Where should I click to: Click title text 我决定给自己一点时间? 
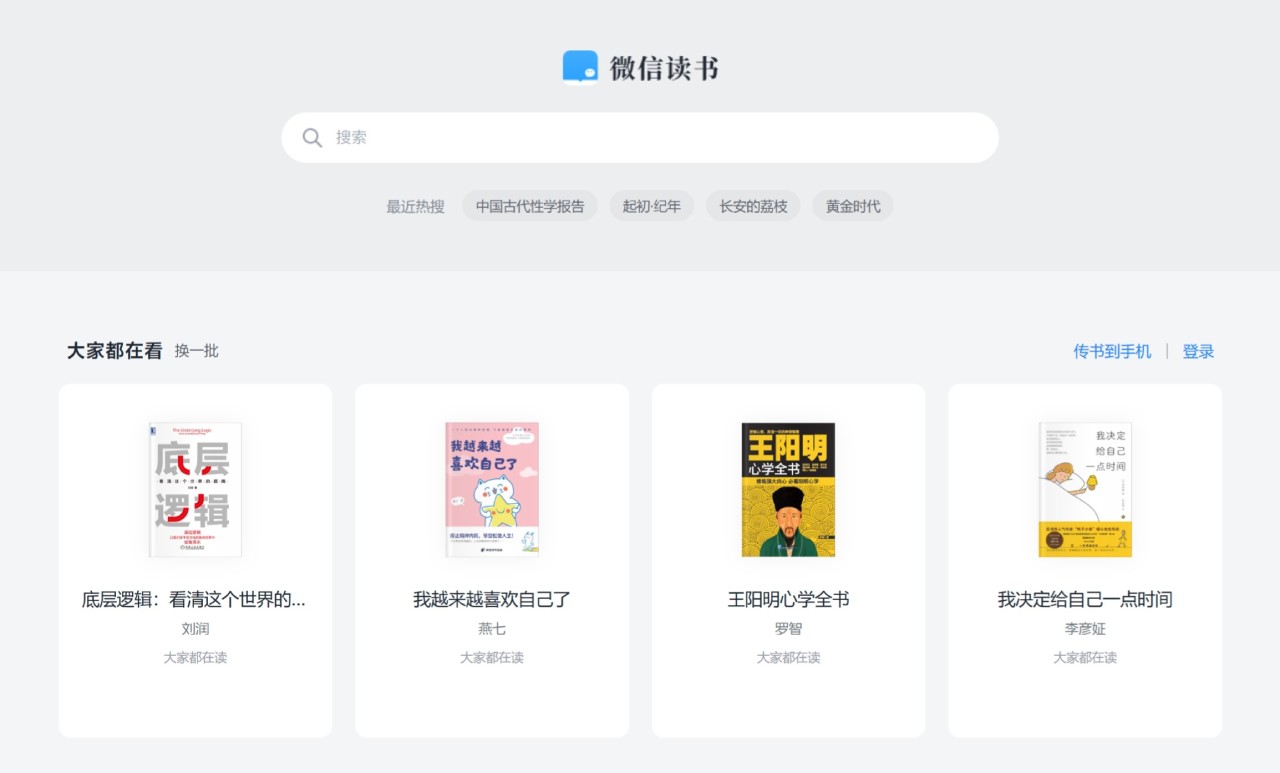pos(1085,600)
